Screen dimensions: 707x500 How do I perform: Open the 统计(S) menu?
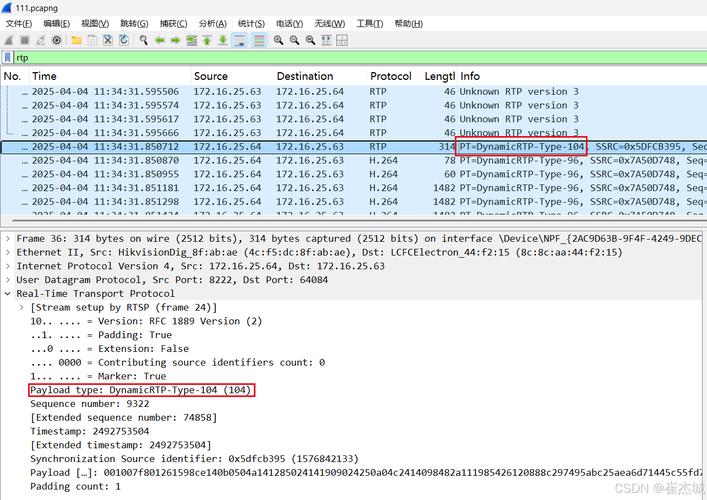click(251, 23)
